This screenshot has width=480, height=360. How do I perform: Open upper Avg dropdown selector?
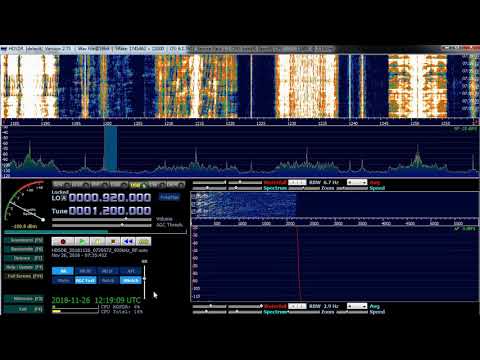pos(357,183)
